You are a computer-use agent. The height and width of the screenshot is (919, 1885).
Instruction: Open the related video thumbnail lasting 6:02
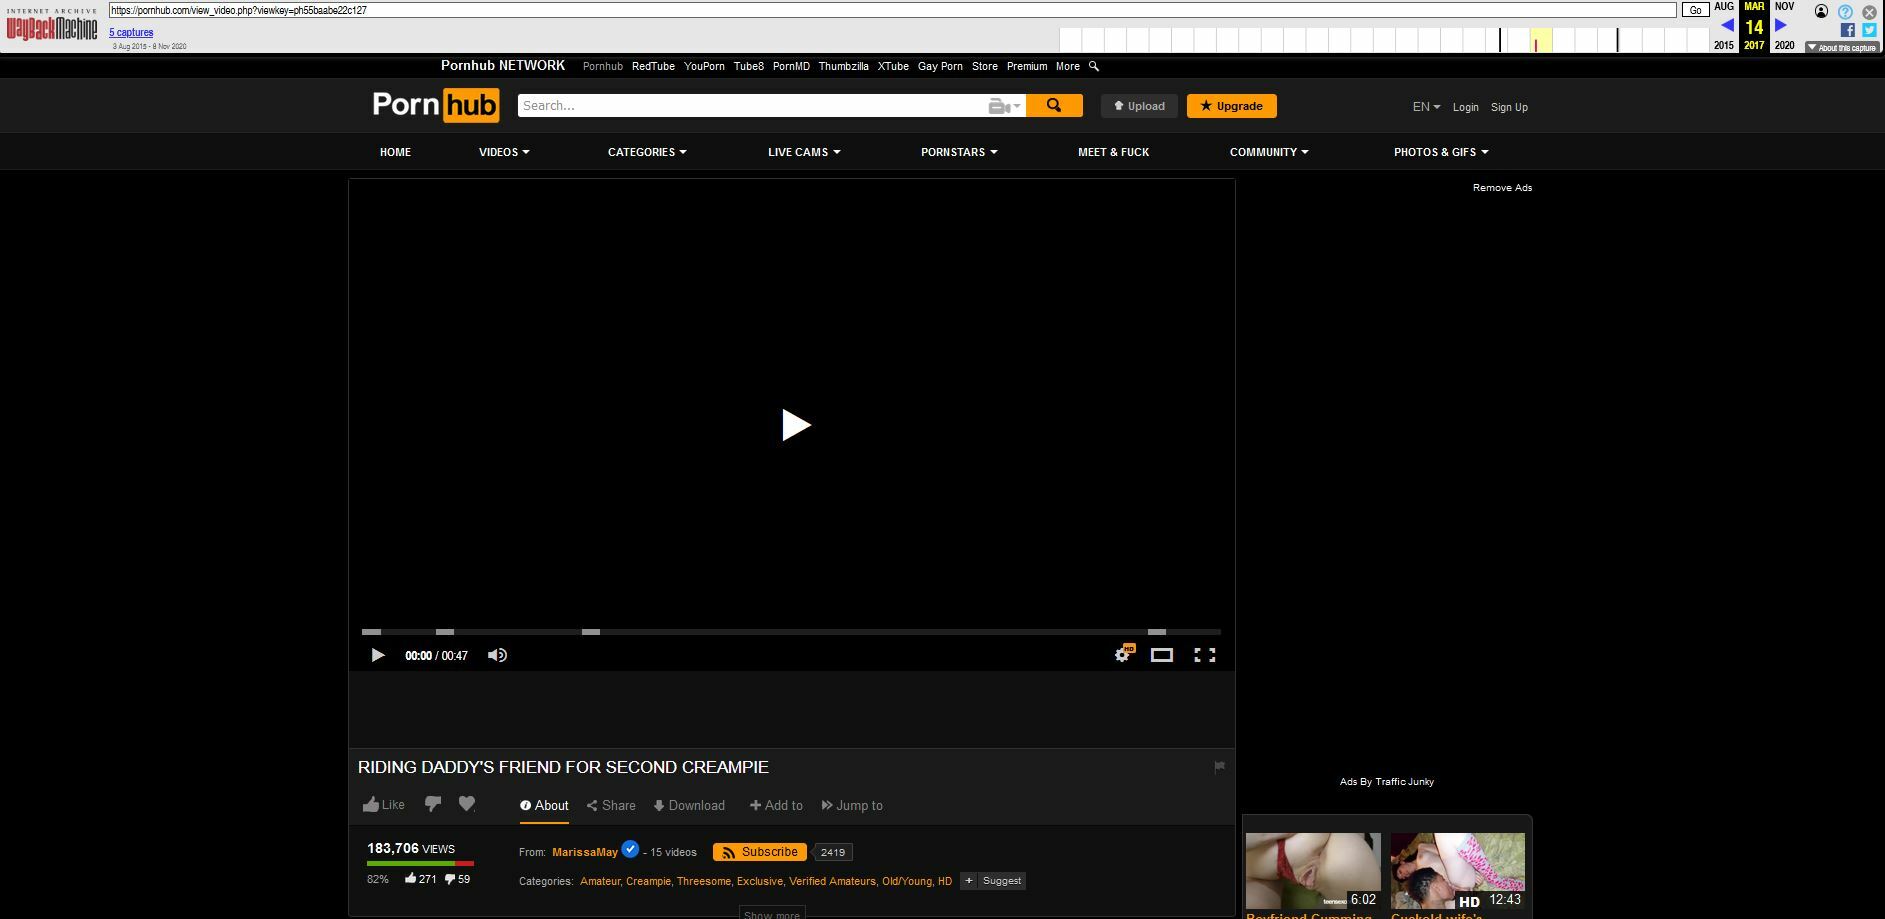coord(1313,871)
